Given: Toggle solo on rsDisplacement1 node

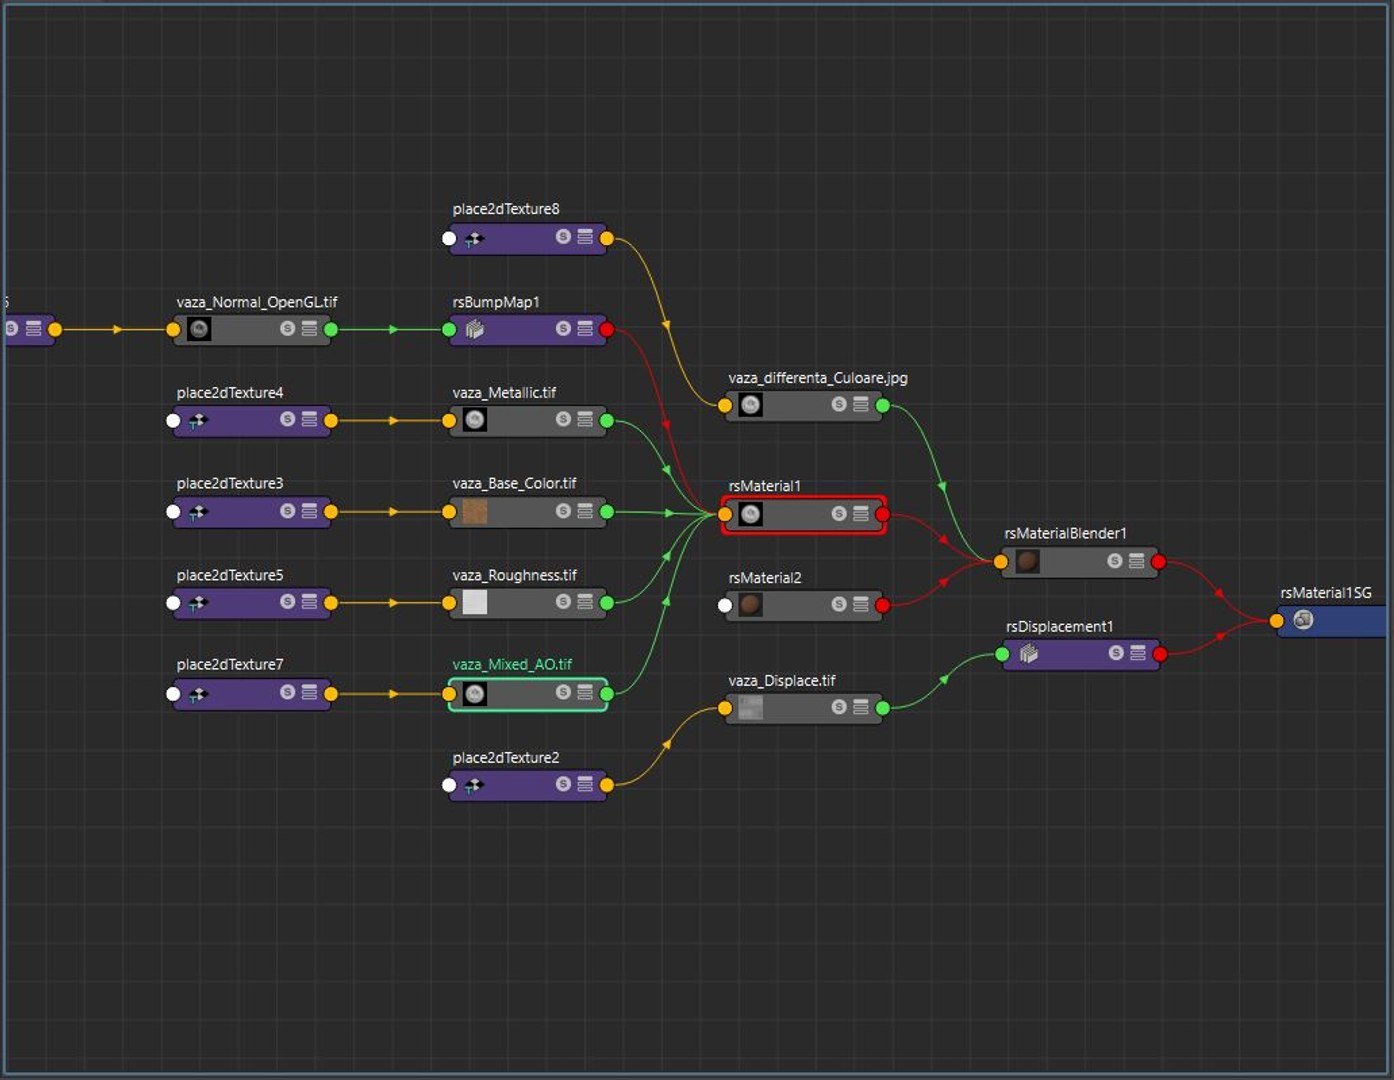Looking at the screenshot, I should (x=1116, y=653).
